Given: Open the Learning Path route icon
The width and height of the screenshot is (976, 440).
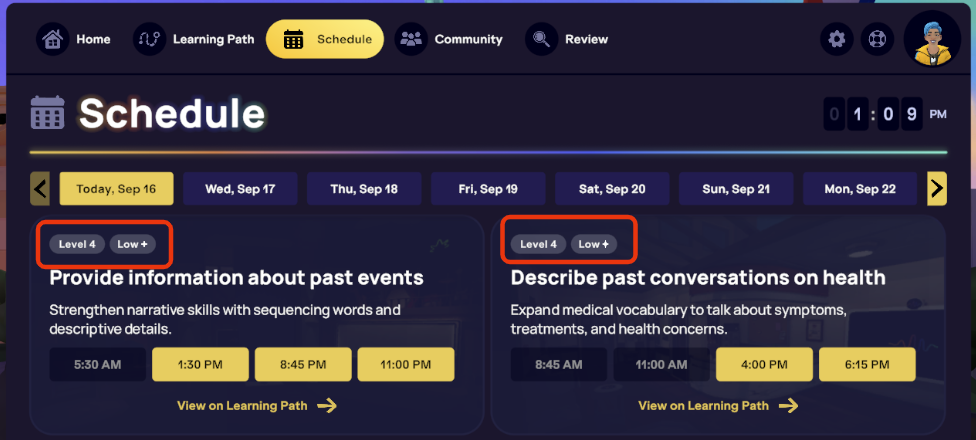Looking at the screenshot, I should pos(149,40).
